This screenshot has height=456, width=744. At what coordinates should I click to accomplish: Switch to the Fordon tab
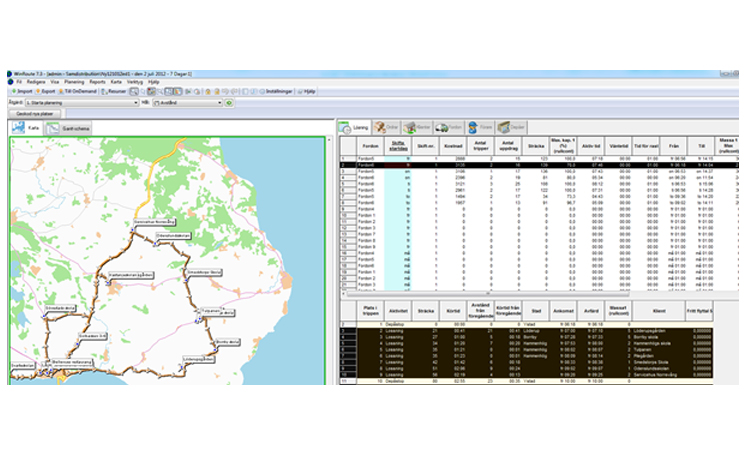coord(450,128)
